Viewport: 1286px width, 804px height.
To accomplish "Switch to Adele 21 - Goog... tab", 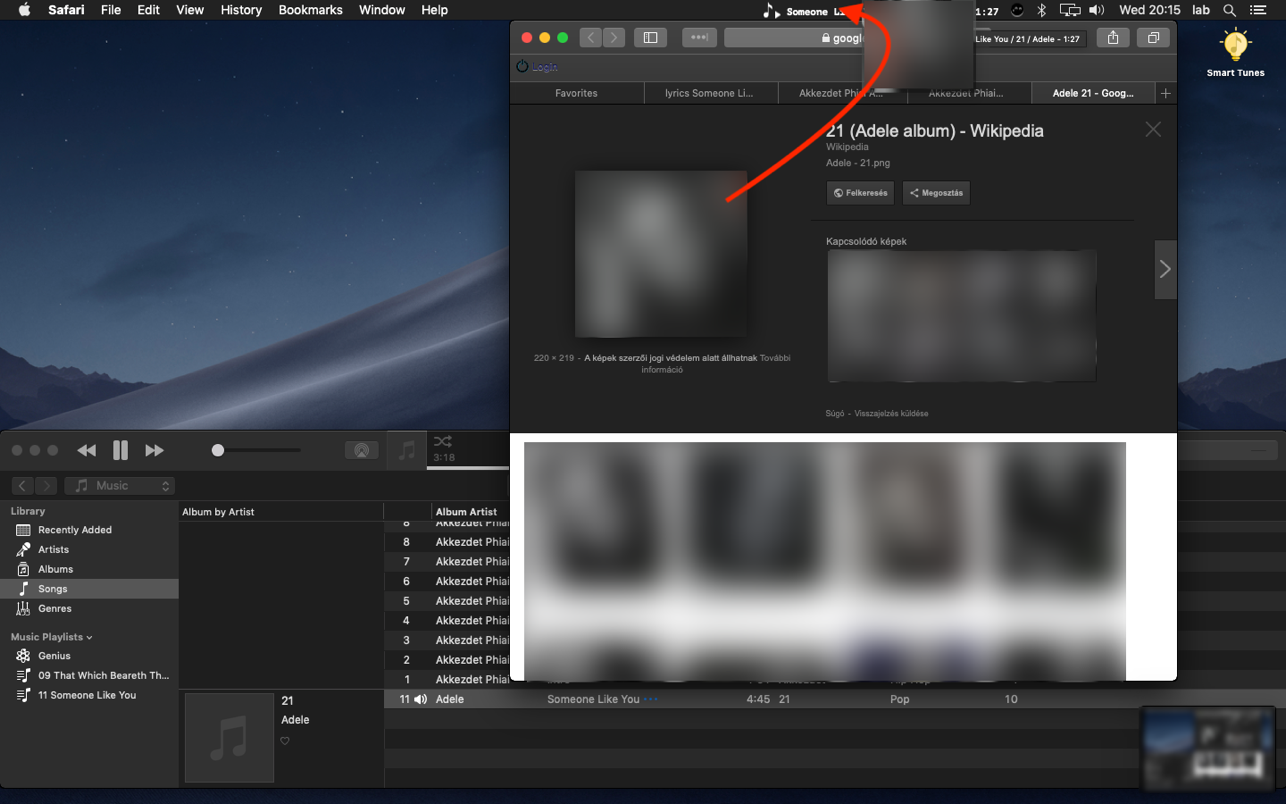I will pos(1093,93).
